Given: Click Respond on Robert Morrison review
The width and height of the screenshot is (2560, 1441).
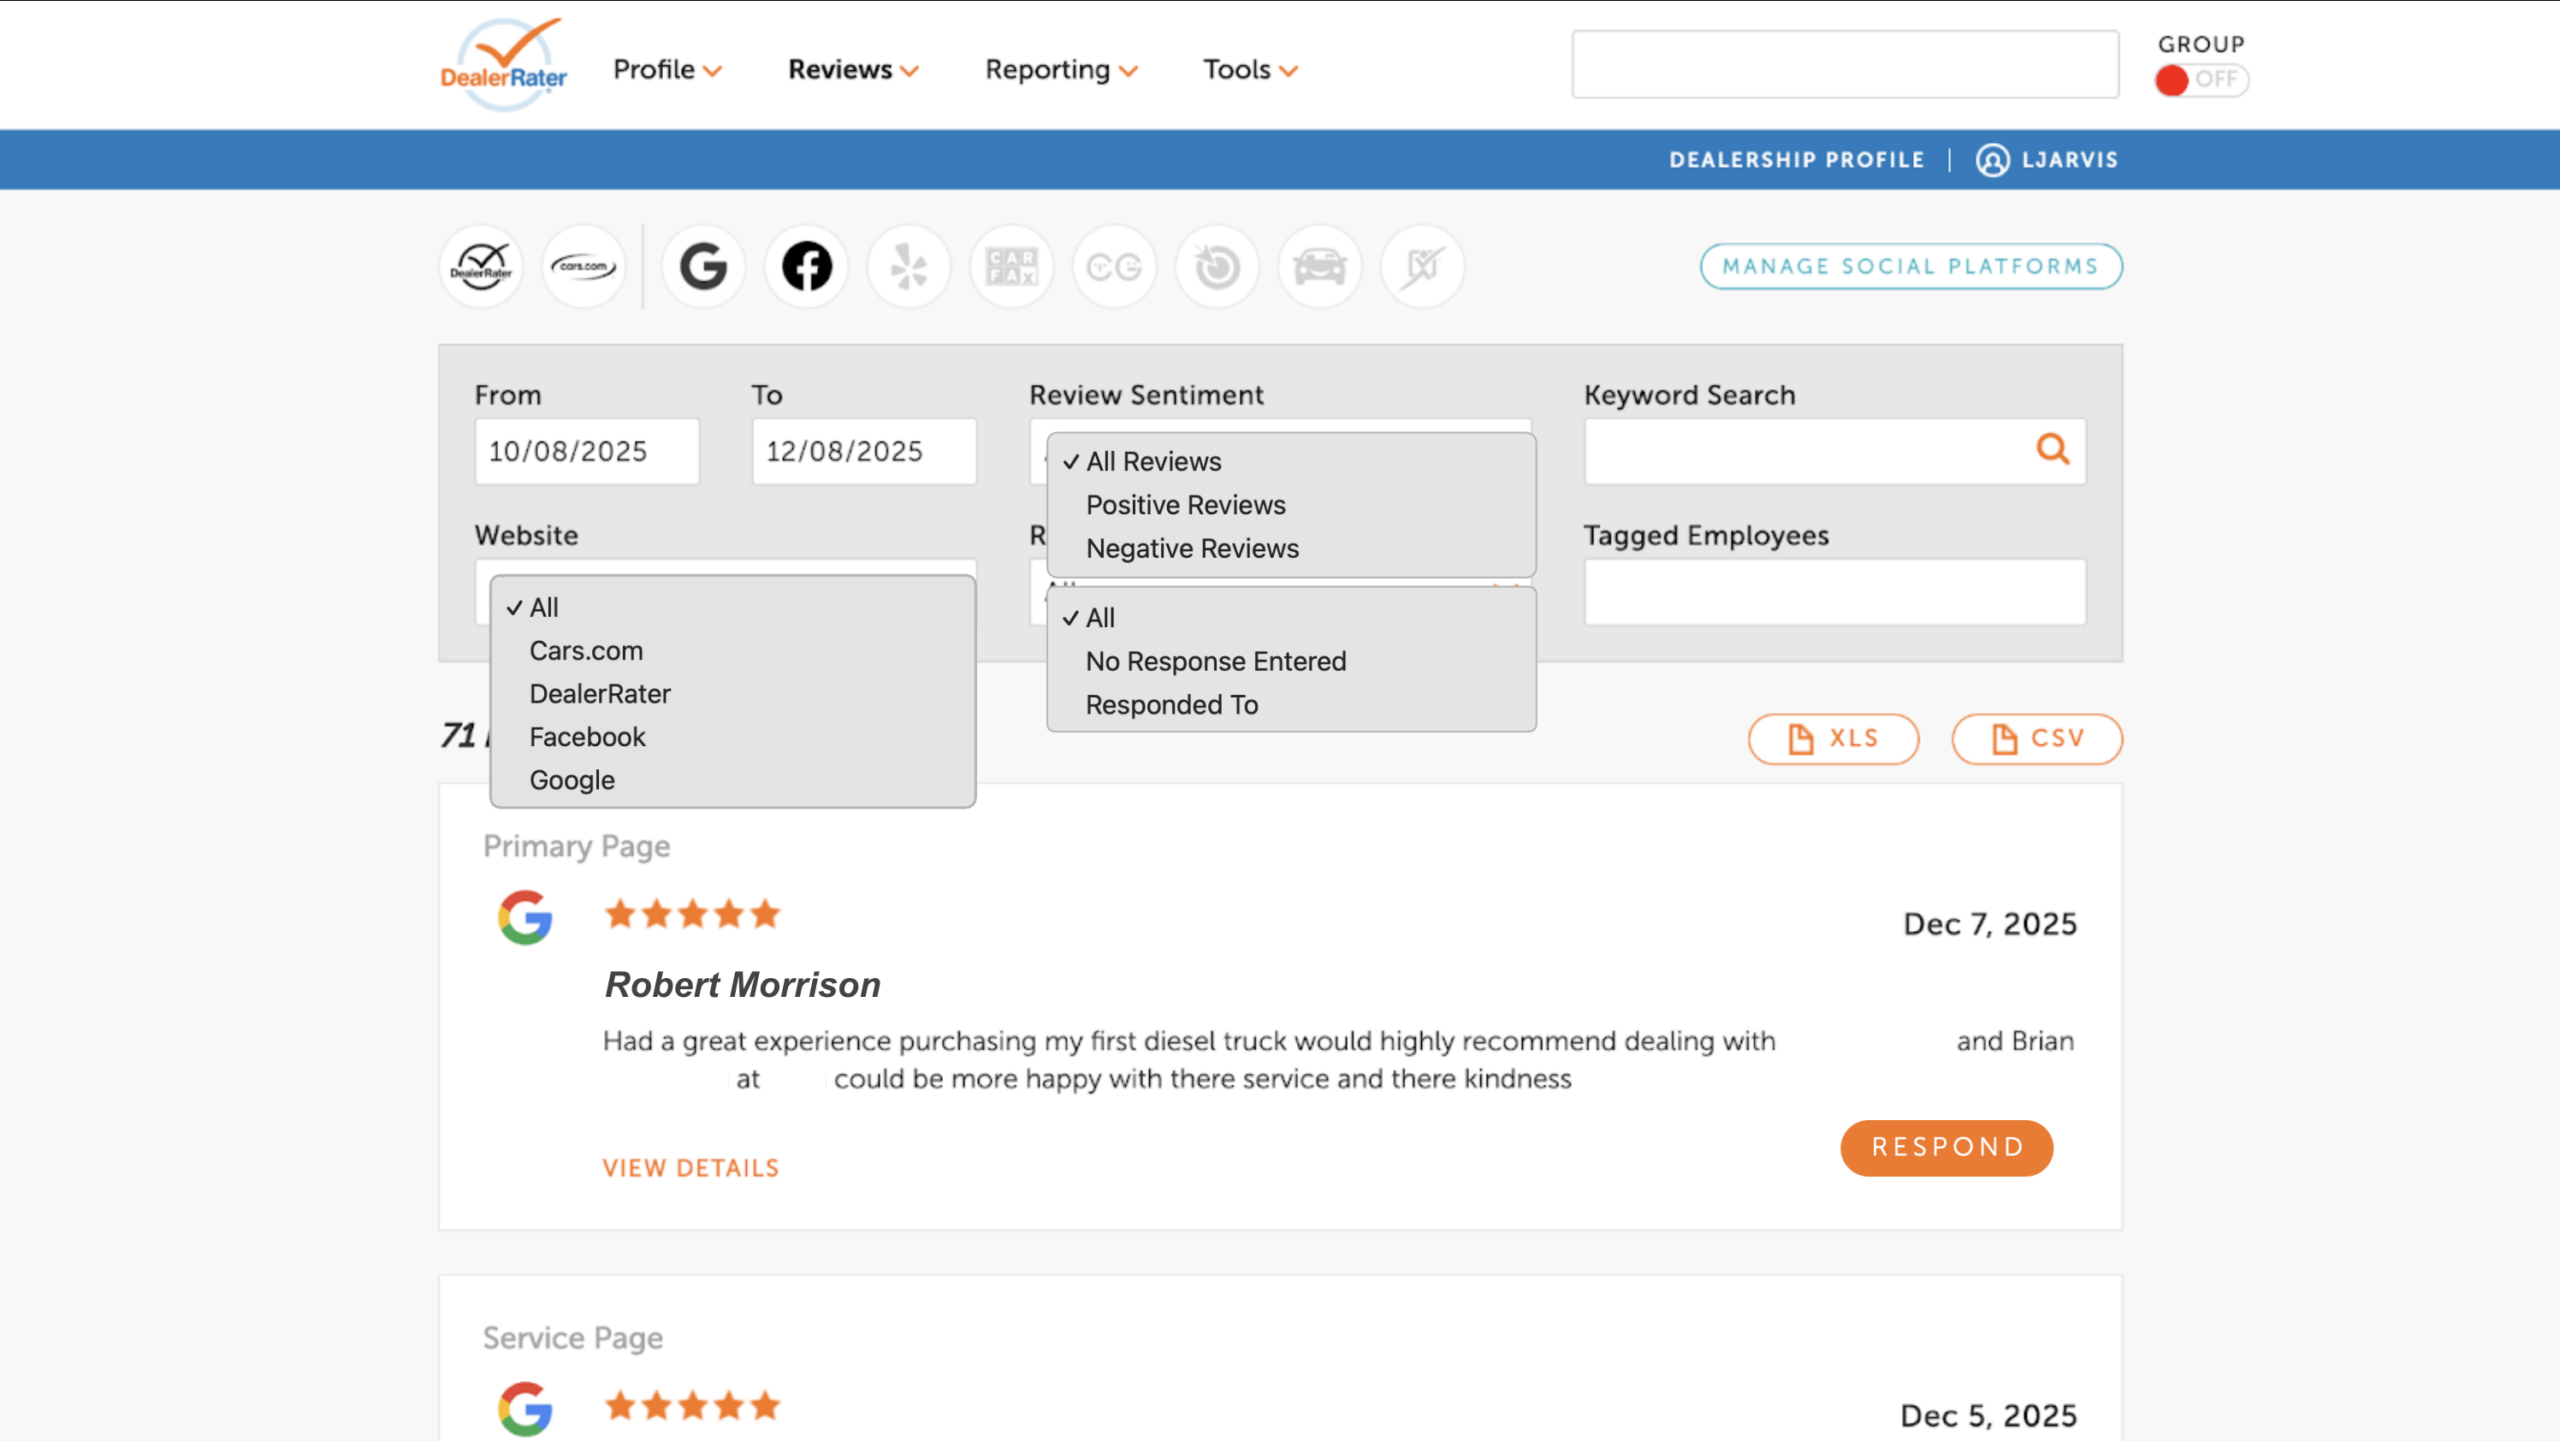Looking at the screenshot, I should [1946, 1148].
